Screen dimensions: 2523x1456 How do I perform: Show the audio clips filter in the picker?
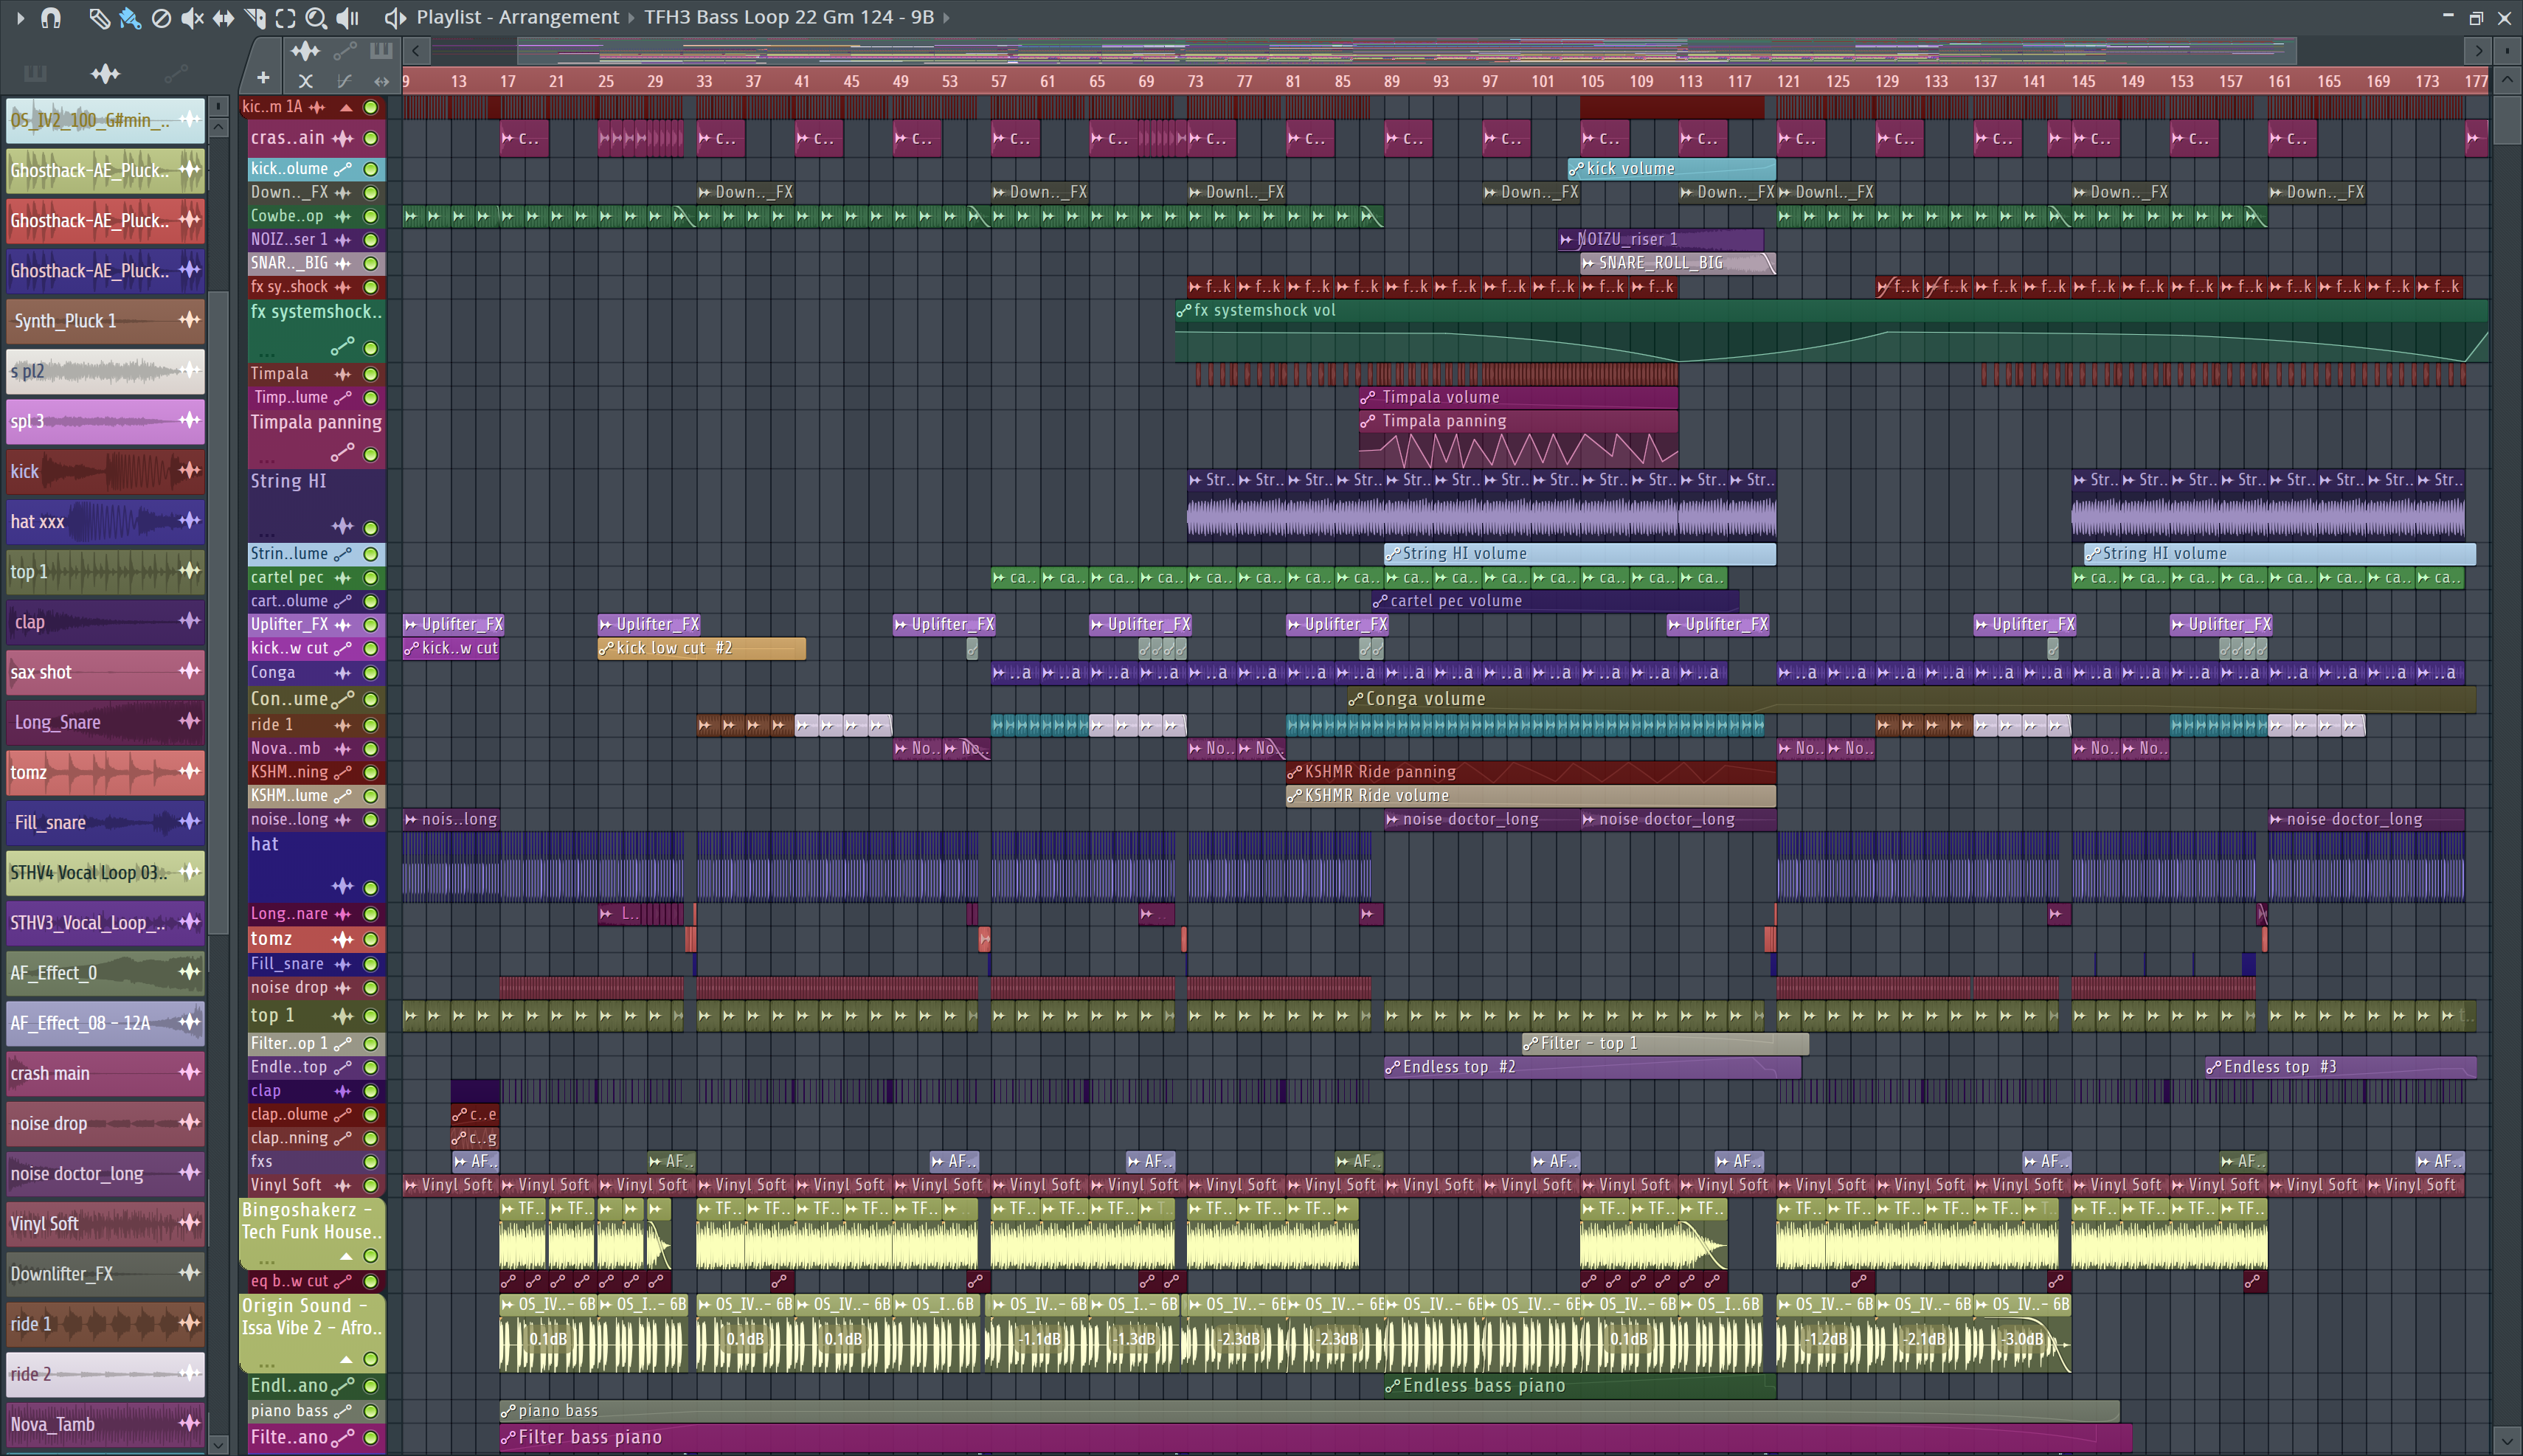tap(105, 73)
